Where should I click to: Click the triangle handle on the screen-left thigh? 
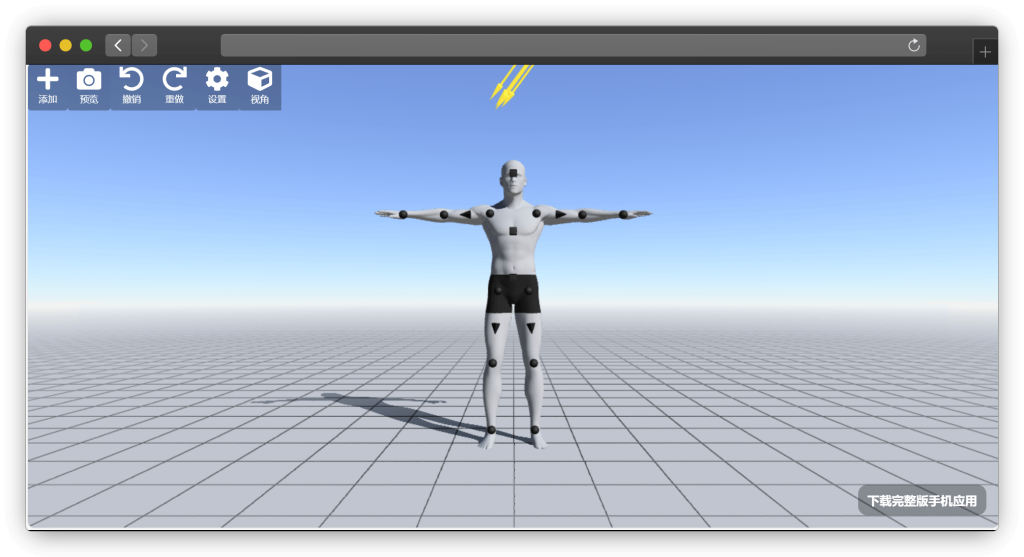coord(495,328)
